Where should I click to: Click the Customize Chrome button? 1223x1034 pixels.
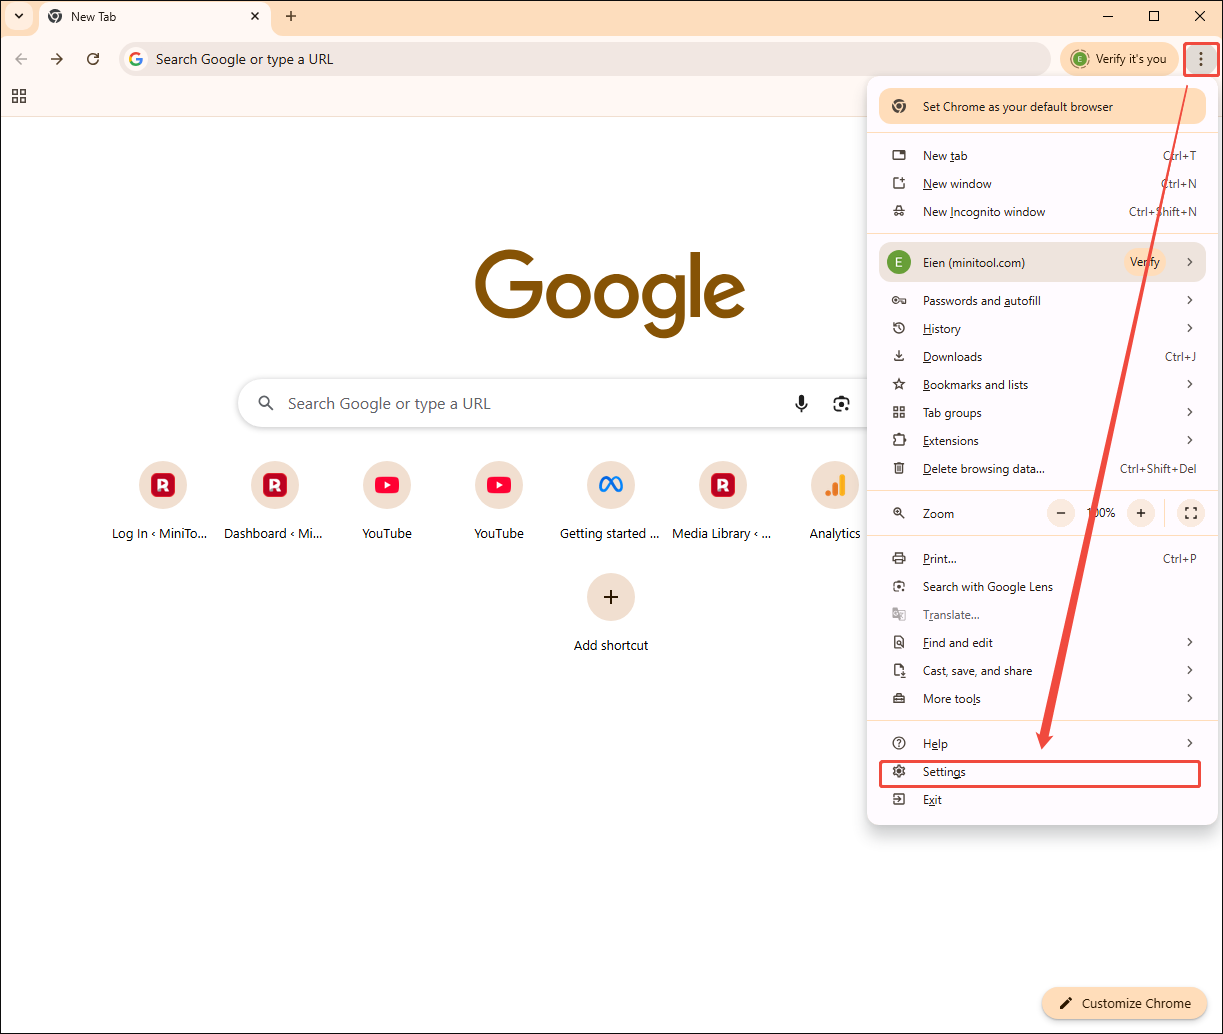[1124, 1003]
